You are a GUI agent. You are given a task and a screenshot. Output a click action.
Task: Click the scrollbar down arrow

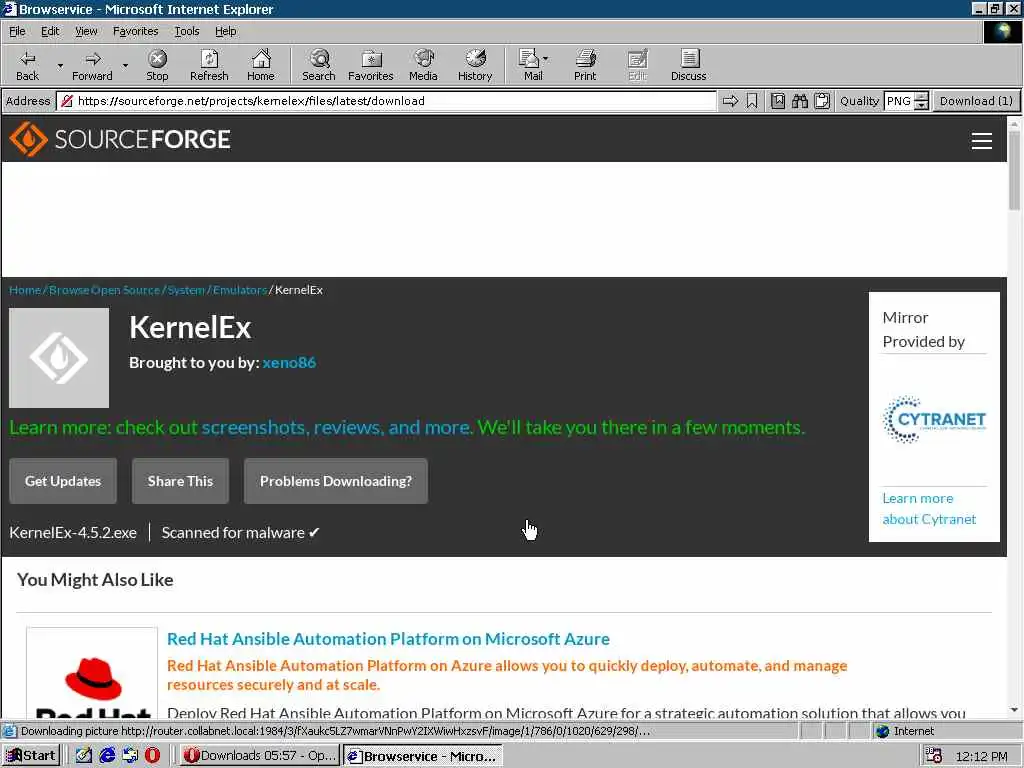click(x=1014, y=710)
